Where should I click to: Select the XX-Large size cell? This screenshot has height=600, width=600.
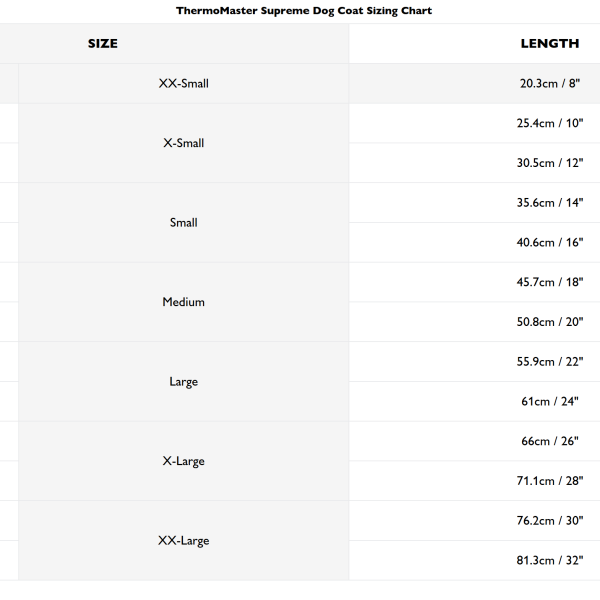coord(184,541)
